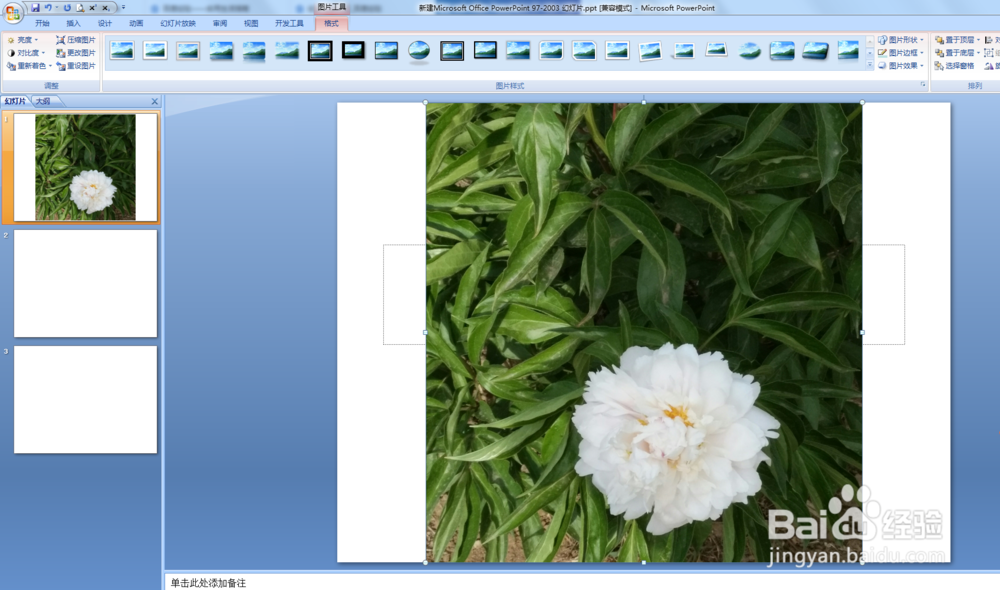
Task: Switch to the 设计 ribbon tab
Action: coord(105,24)
